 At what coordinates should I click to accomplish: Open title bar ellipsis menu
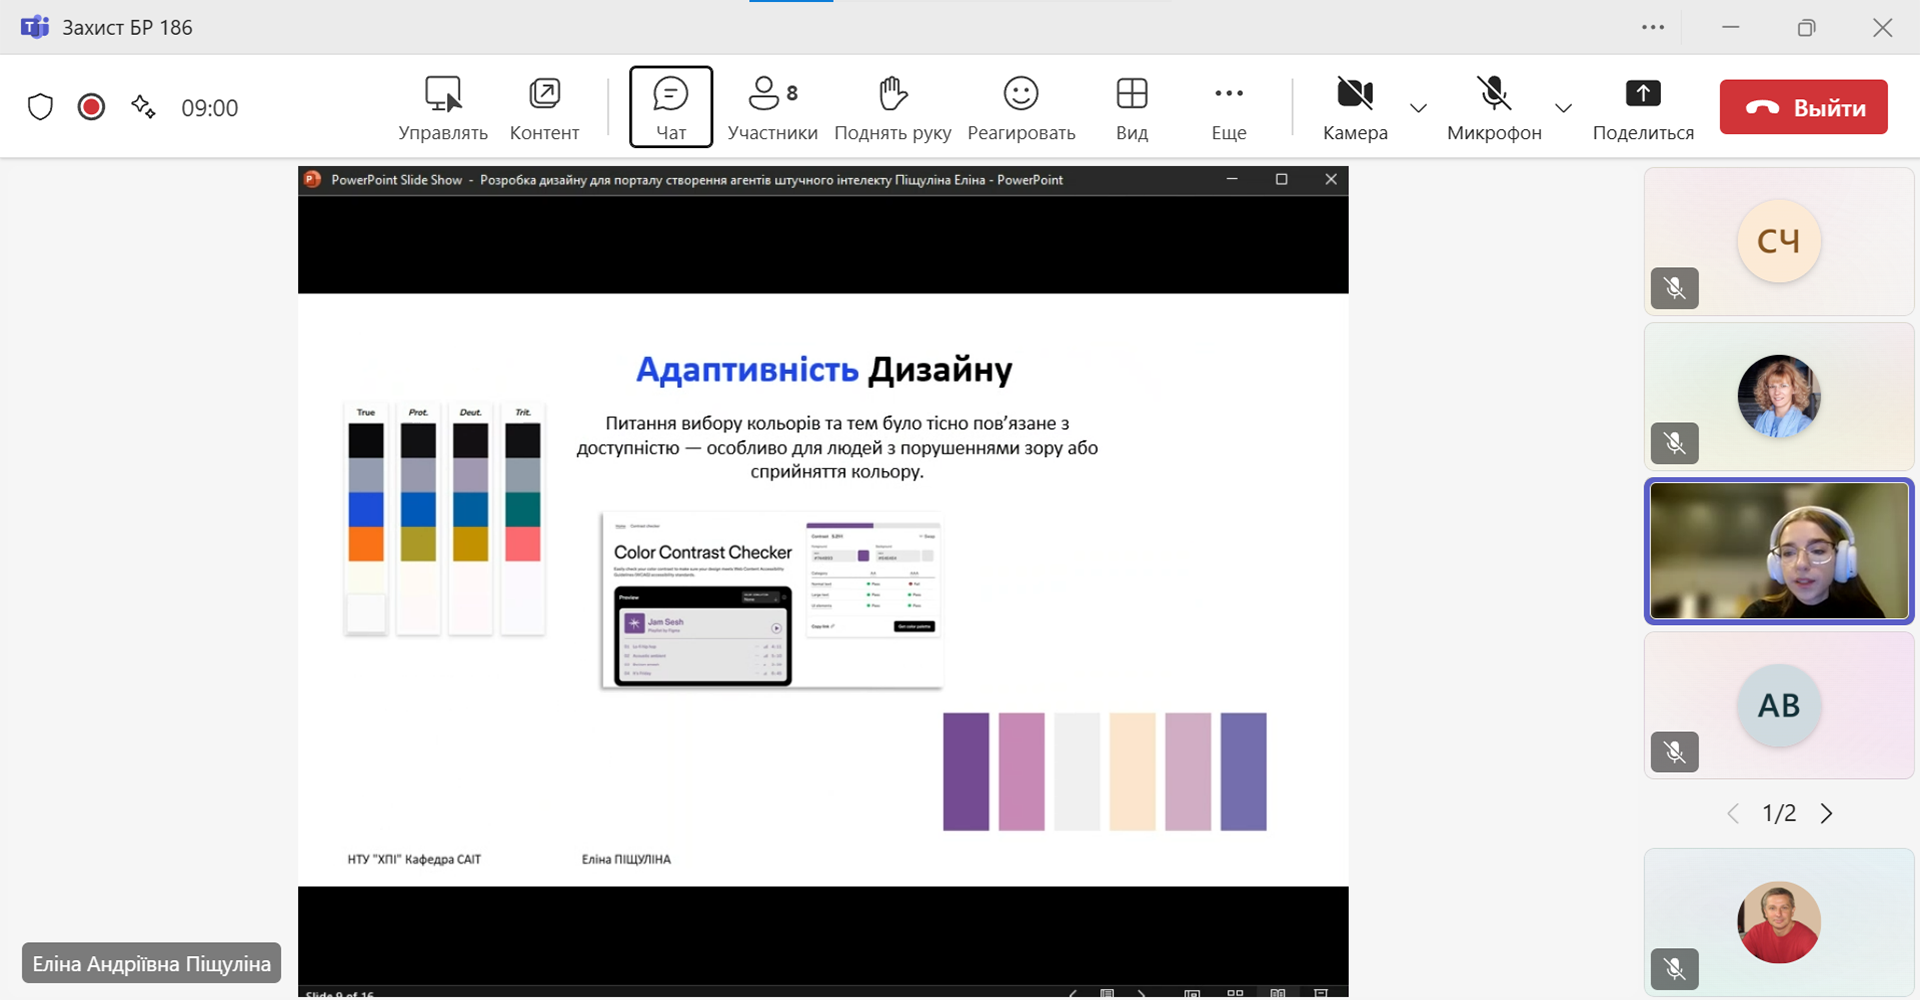click(x=1652, y=27)
